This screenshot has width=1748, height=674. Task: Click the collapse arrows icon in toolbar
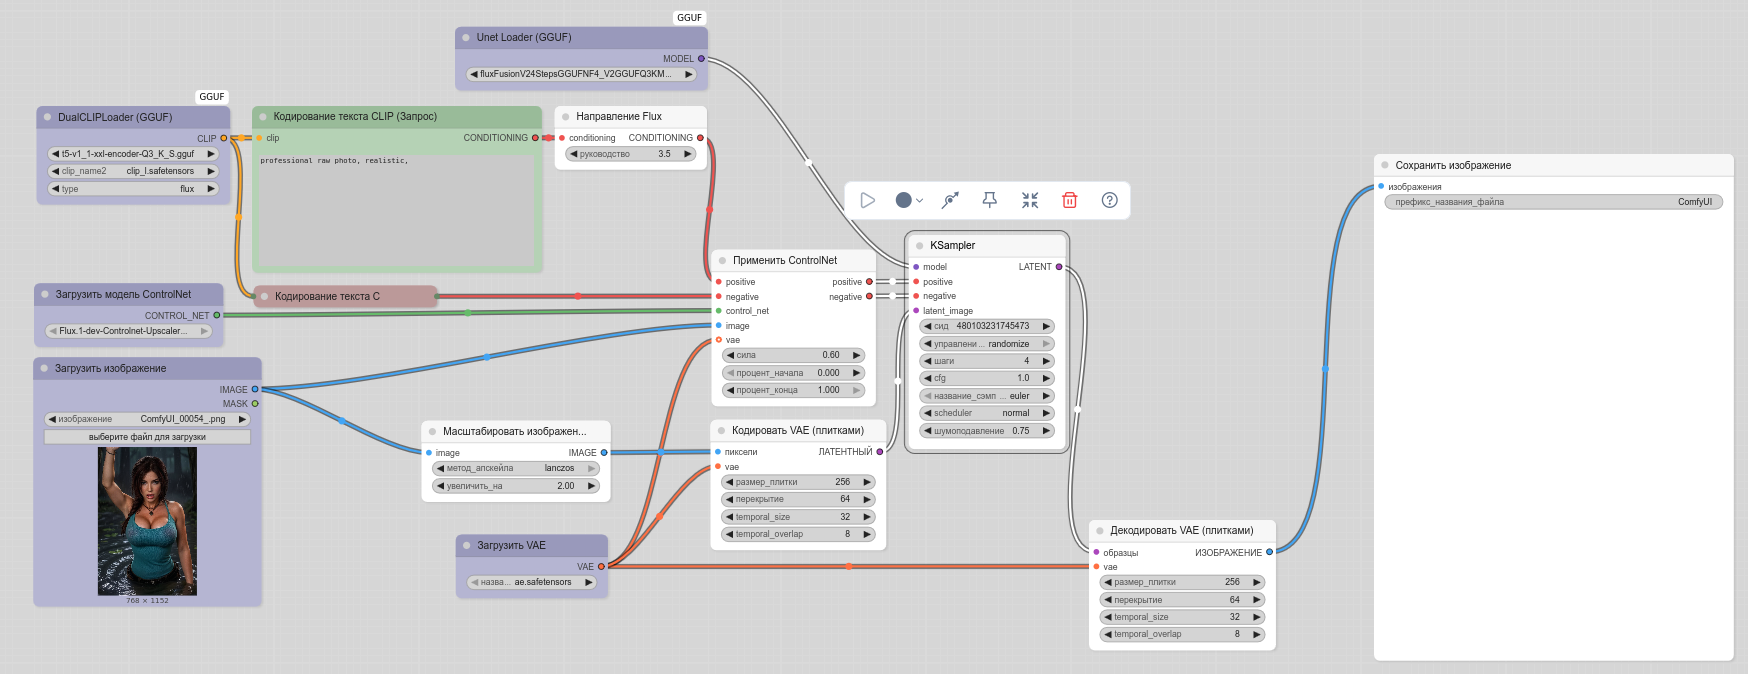[x=1030, y=200]
